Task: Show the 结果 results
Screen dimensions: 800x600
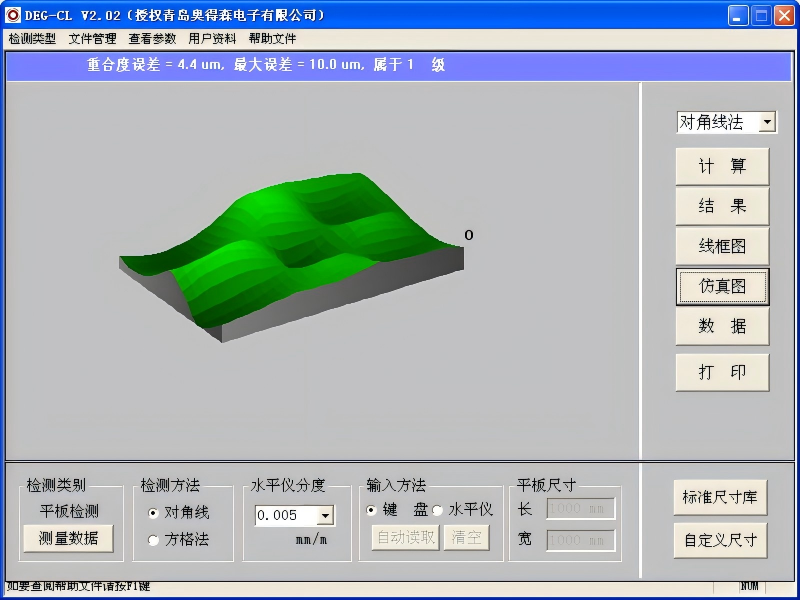Action: coord(722,206)
